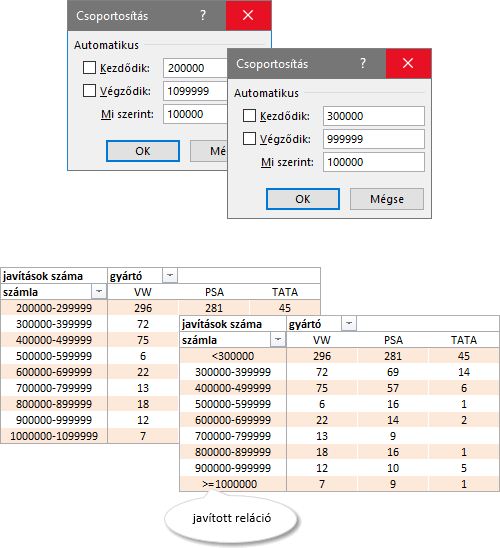Click the Végződik field showing 999999
500x548 pixels.
pyautogui.click(x=374, y=139)
